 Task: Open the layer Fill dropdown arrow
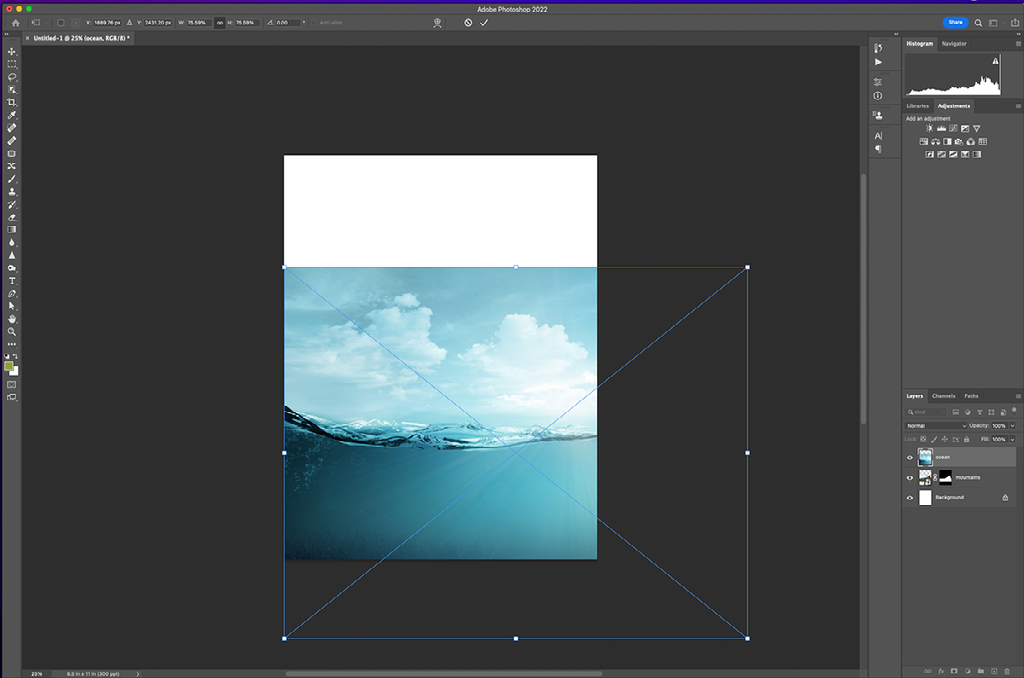pos(1012,439)
